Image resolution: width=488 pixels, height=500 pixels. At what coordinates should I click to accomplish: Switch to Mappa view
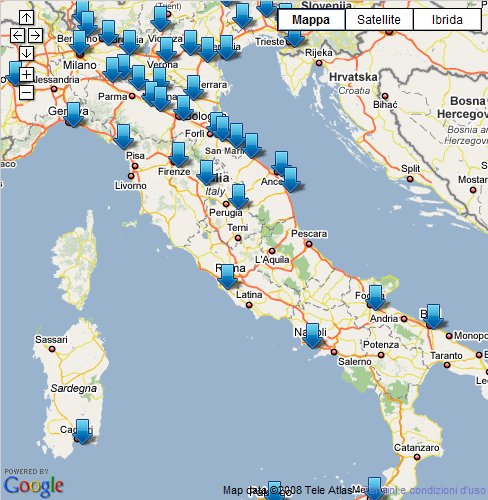coord(311,20)
